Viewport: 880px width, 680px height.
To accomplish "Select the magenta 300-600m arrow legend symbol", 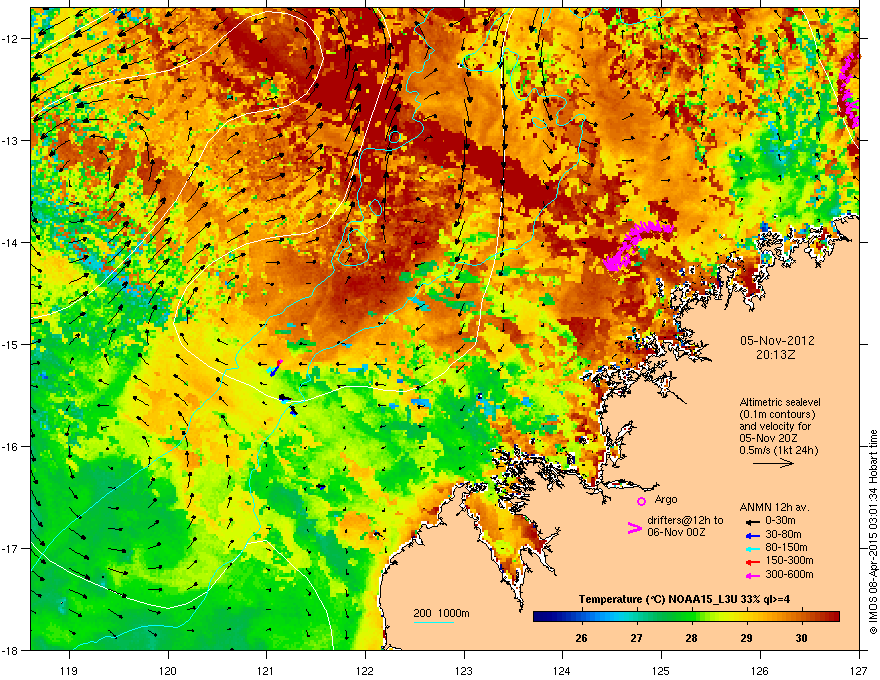I will pyautogui.click(x=752, y=575).
